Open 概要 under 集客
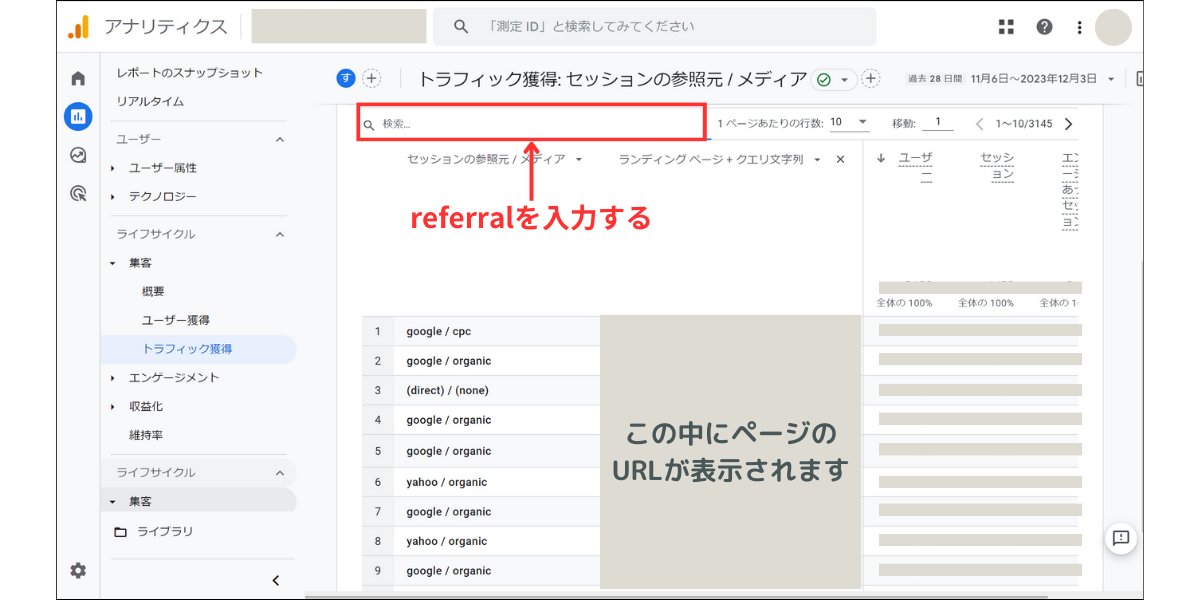The image size is (1200, 600). pyautogui.click(x=153, y=292)
